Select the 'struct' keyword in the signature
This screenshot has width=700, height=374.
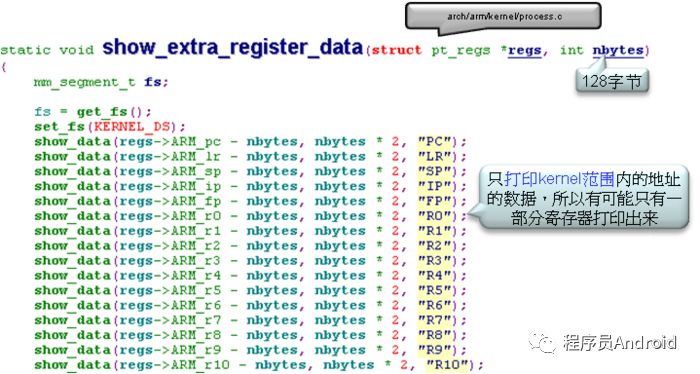tap(396, 50)
